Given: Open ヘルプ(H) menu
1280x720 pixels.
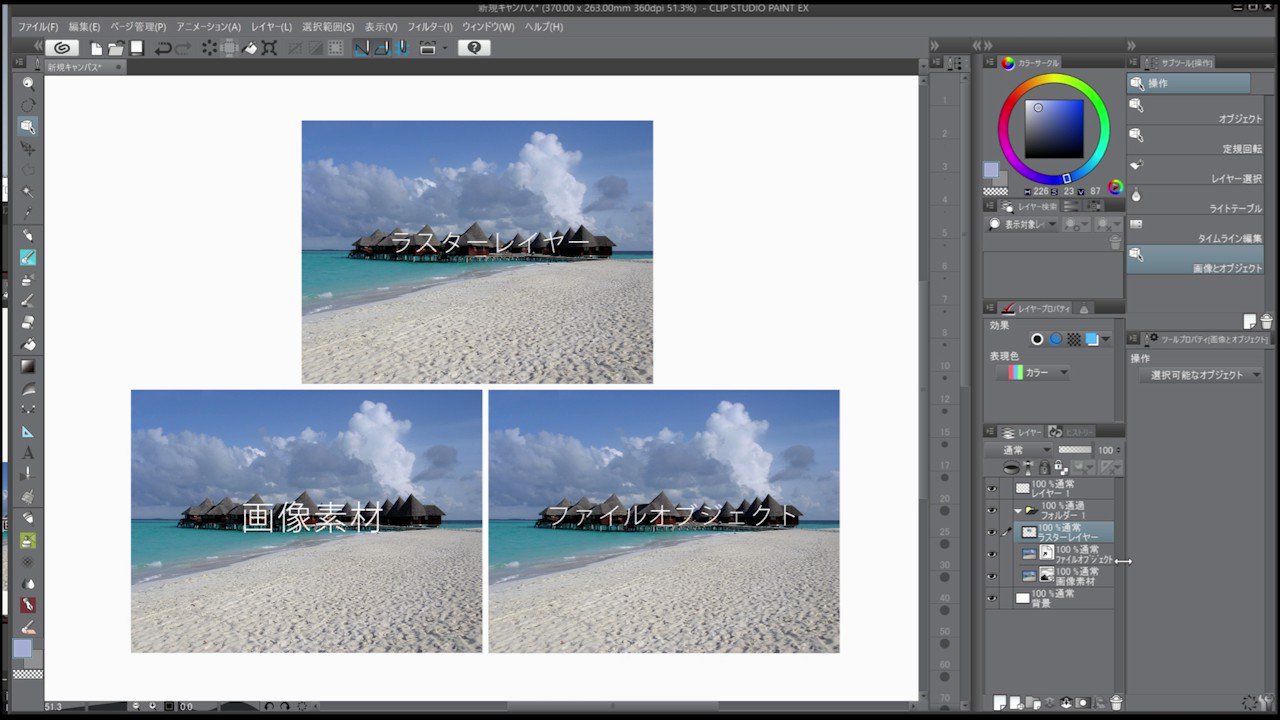Looking at the screenshot, I should point(543,26).
